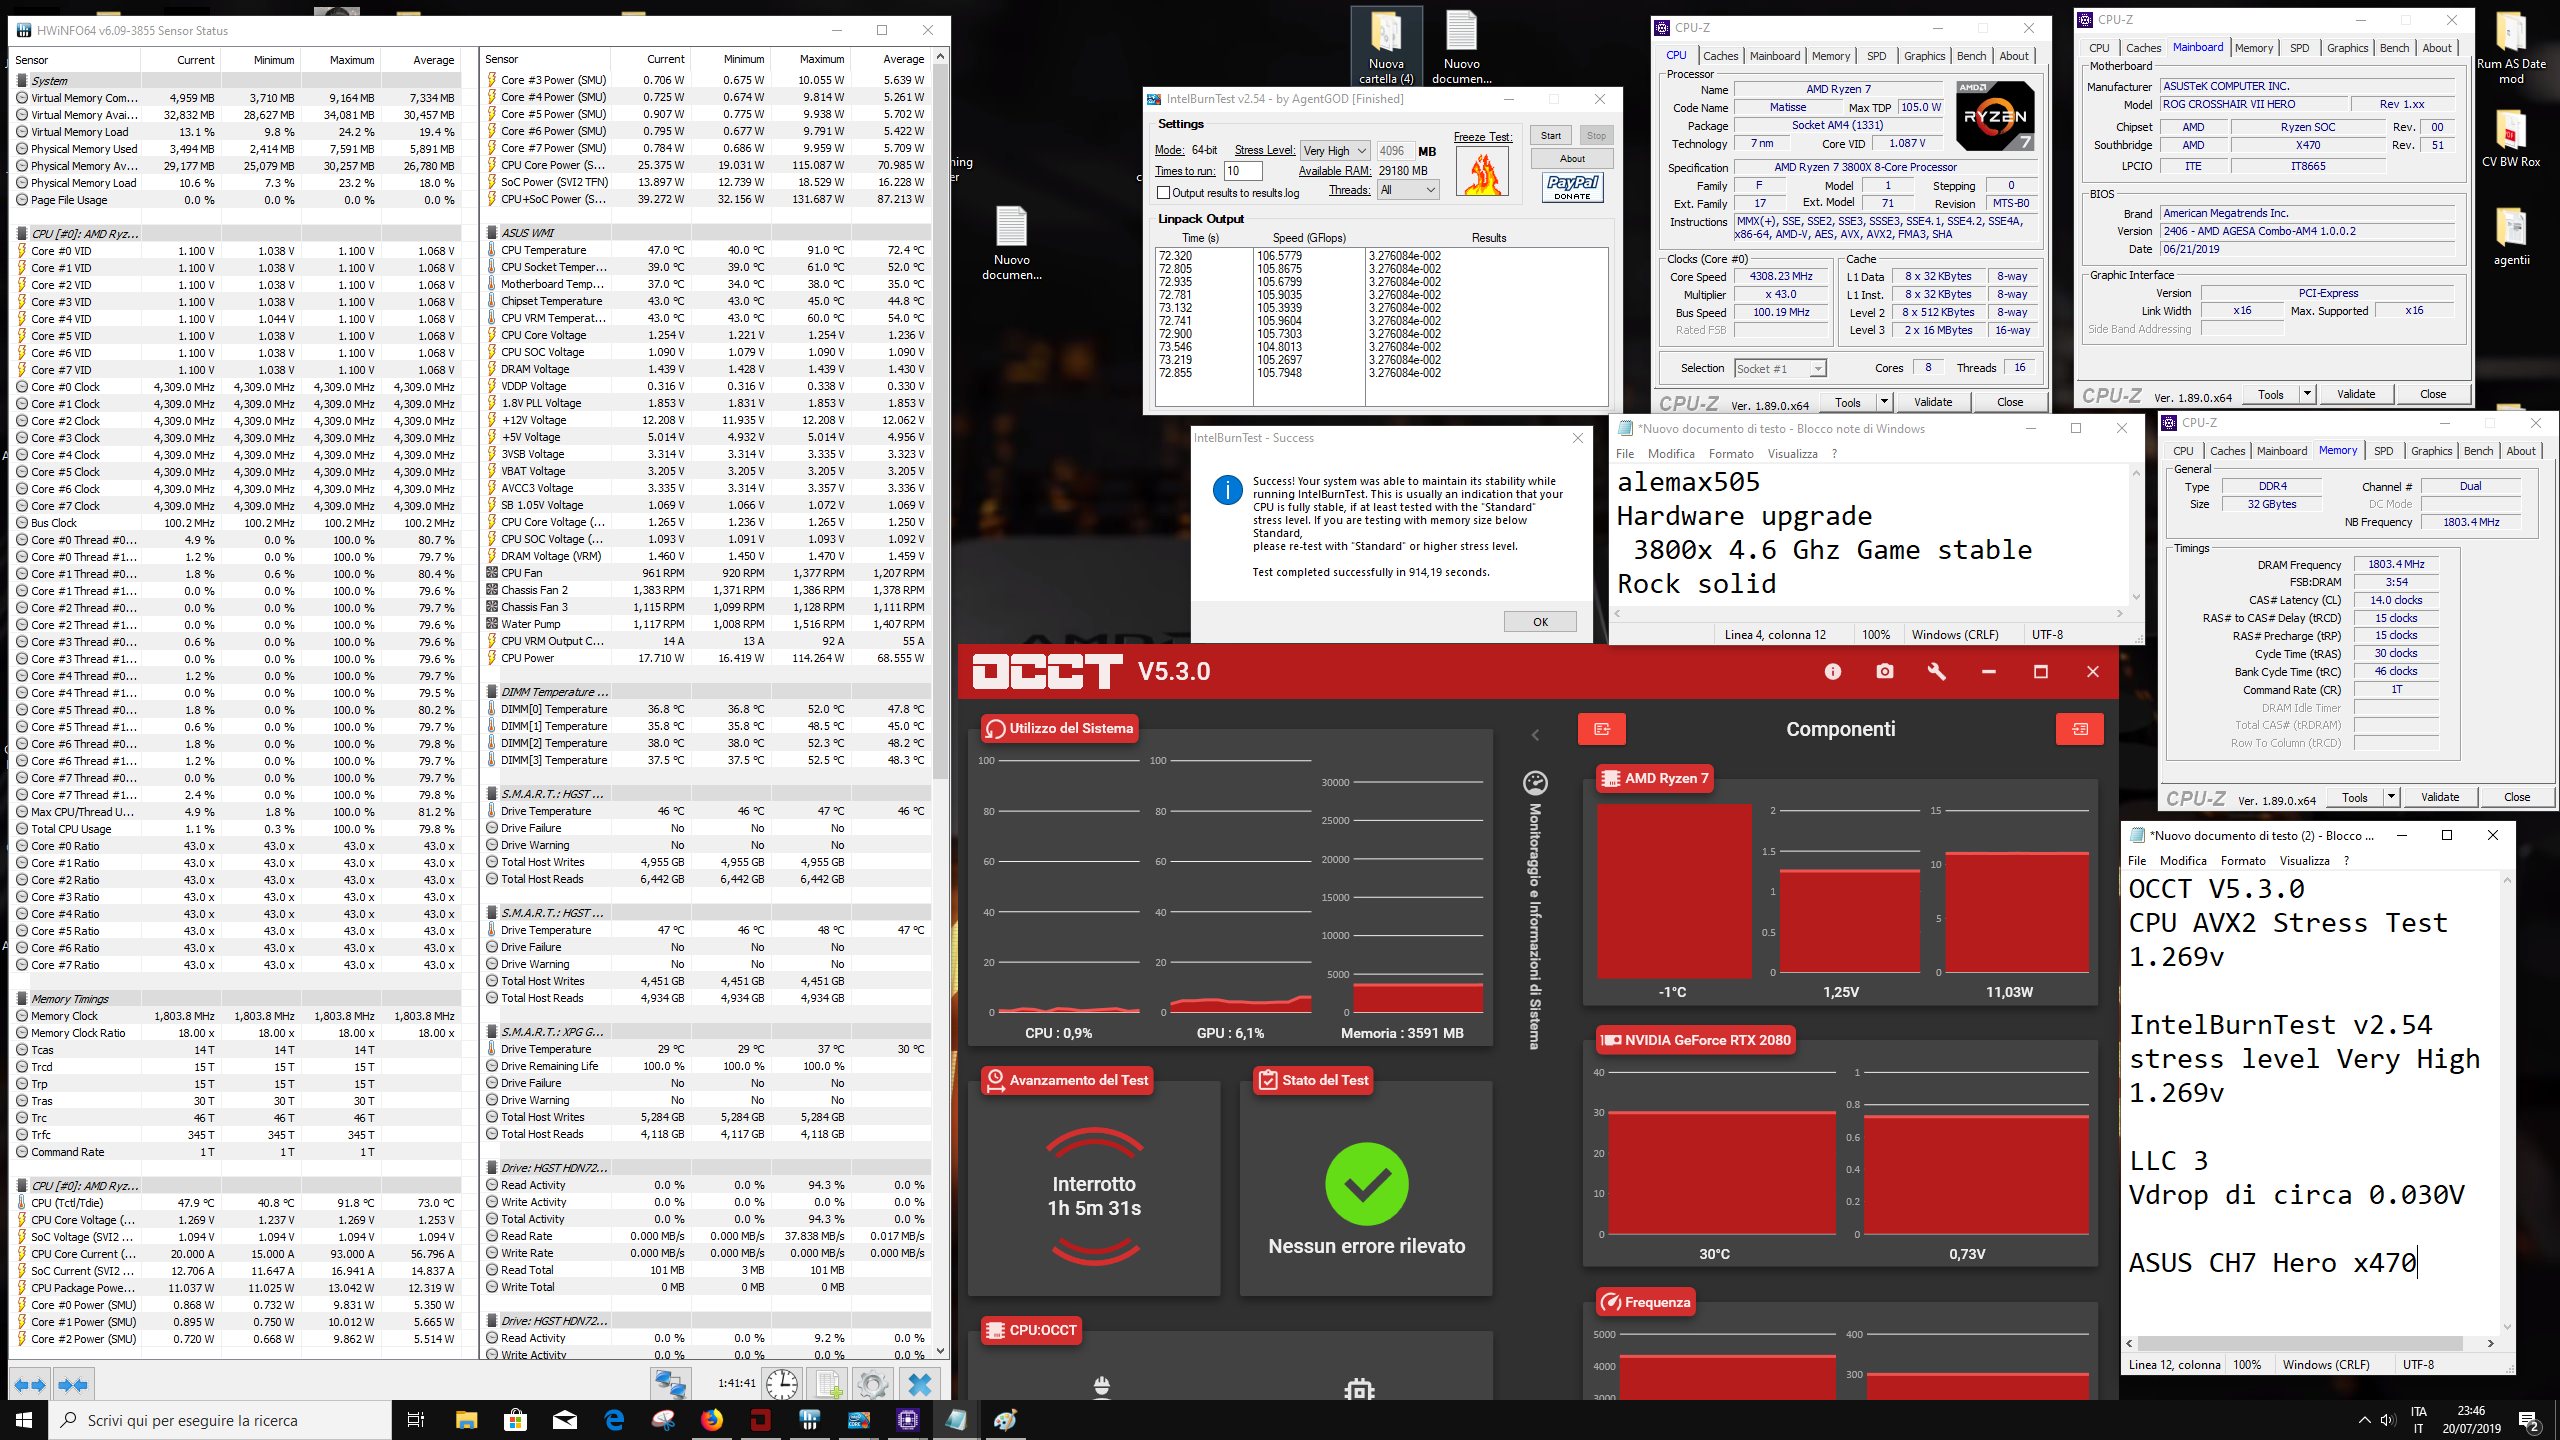
Task: Click the HWiNFO collapse columns arrows icon
Action: (x=74, y=1385)
